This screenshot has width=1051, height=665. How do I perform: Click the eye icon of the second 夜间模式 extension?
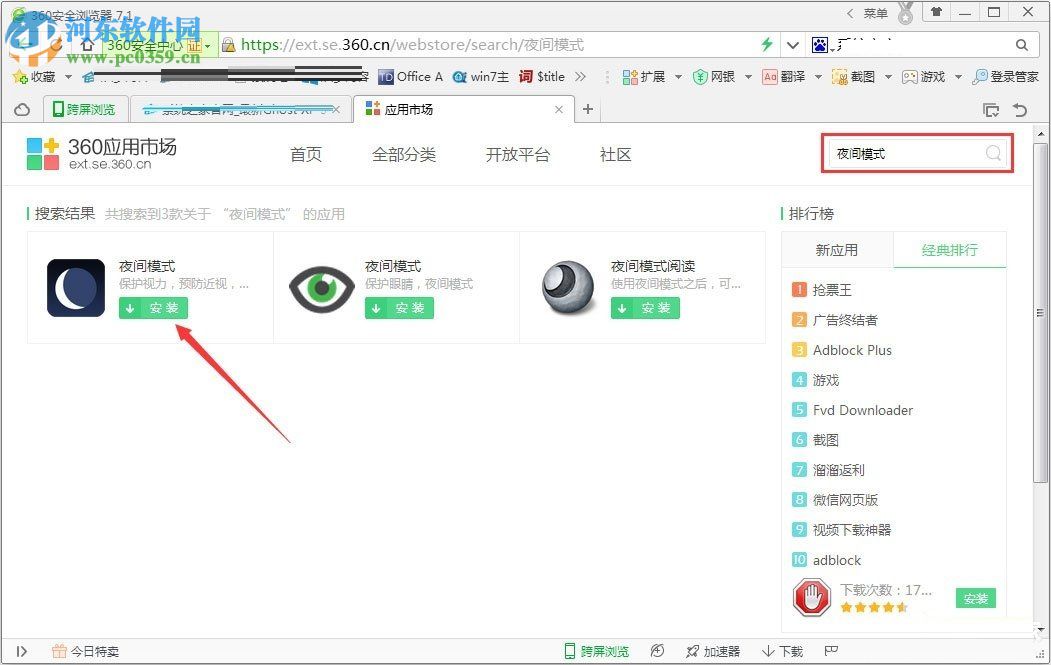pyautogui.click(x=321, y=287)
